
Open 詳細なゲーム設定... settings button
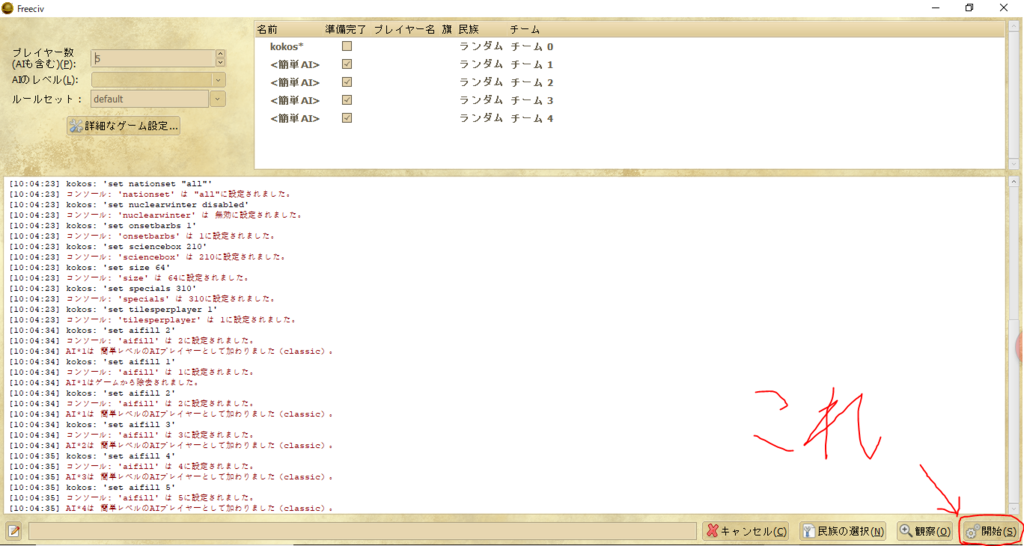tap(123, 126)
